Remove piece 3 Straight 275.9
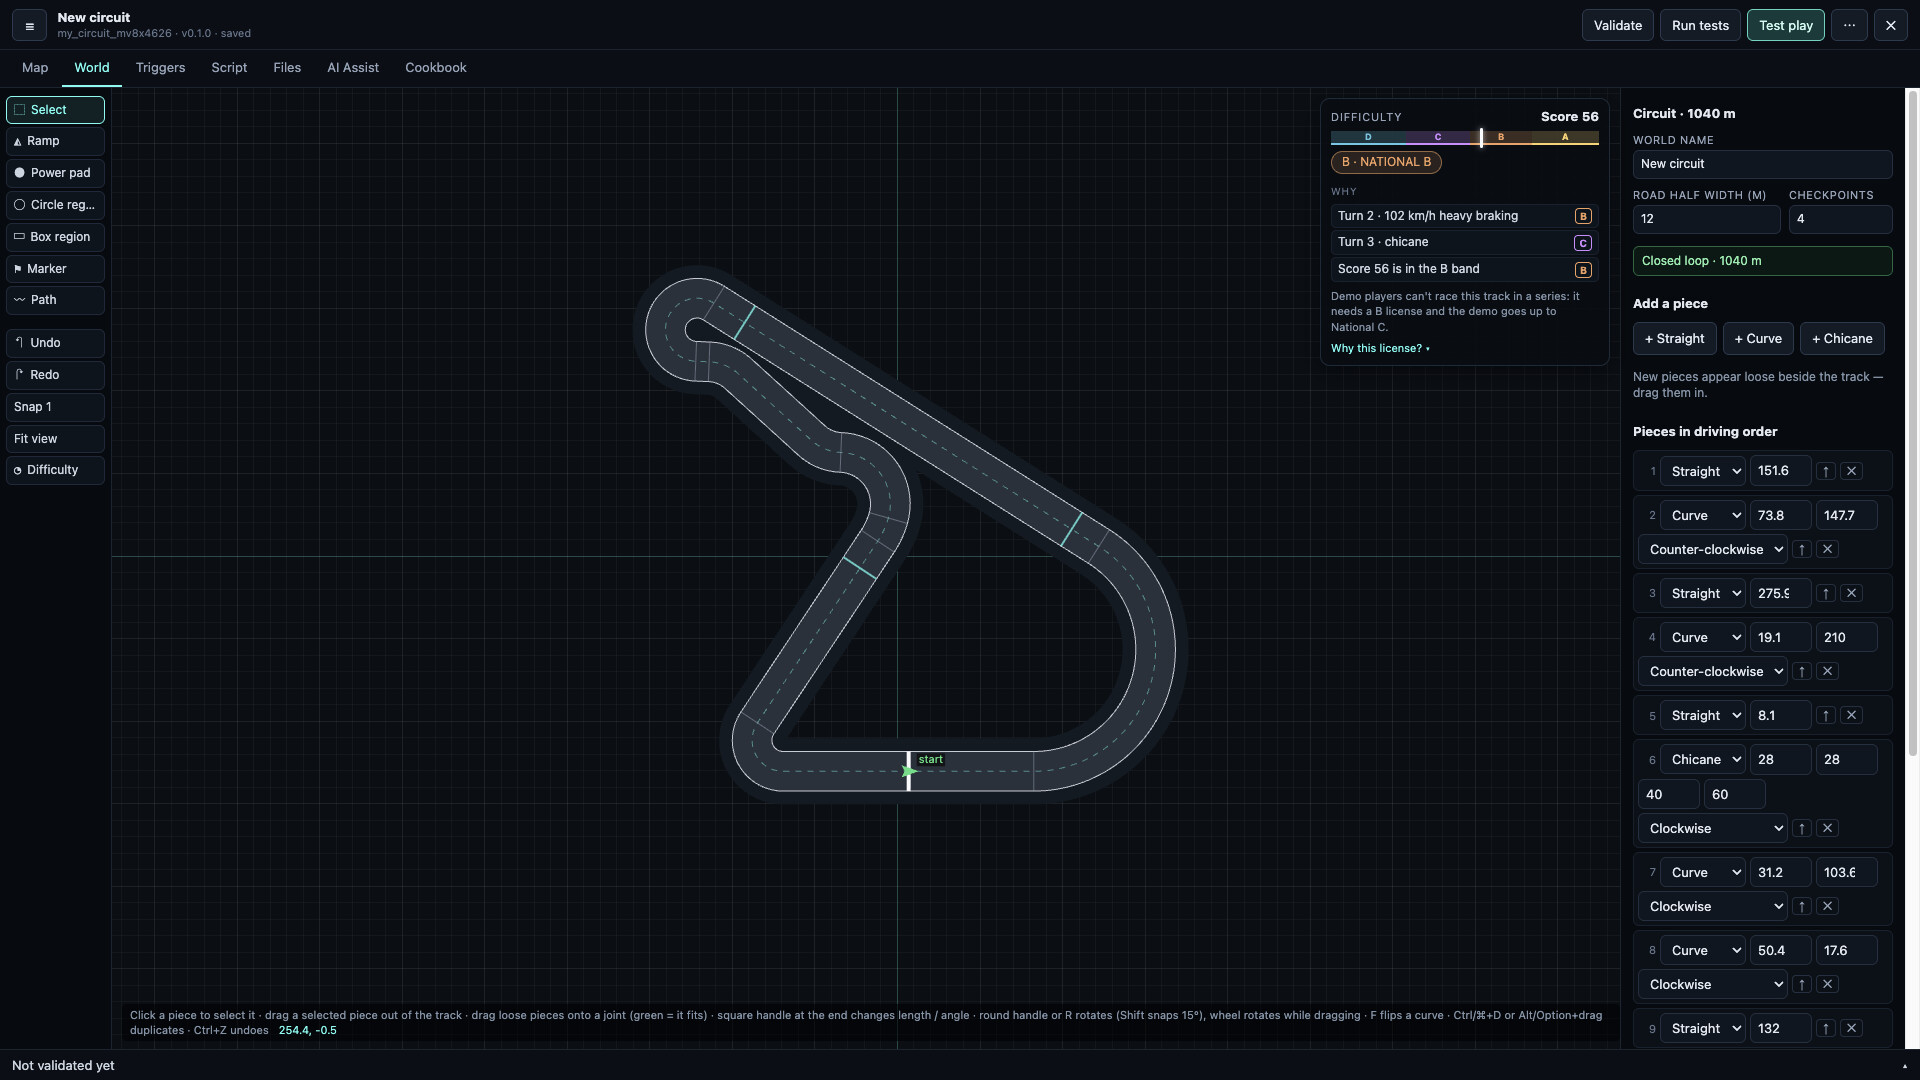 pos(1851,593)
